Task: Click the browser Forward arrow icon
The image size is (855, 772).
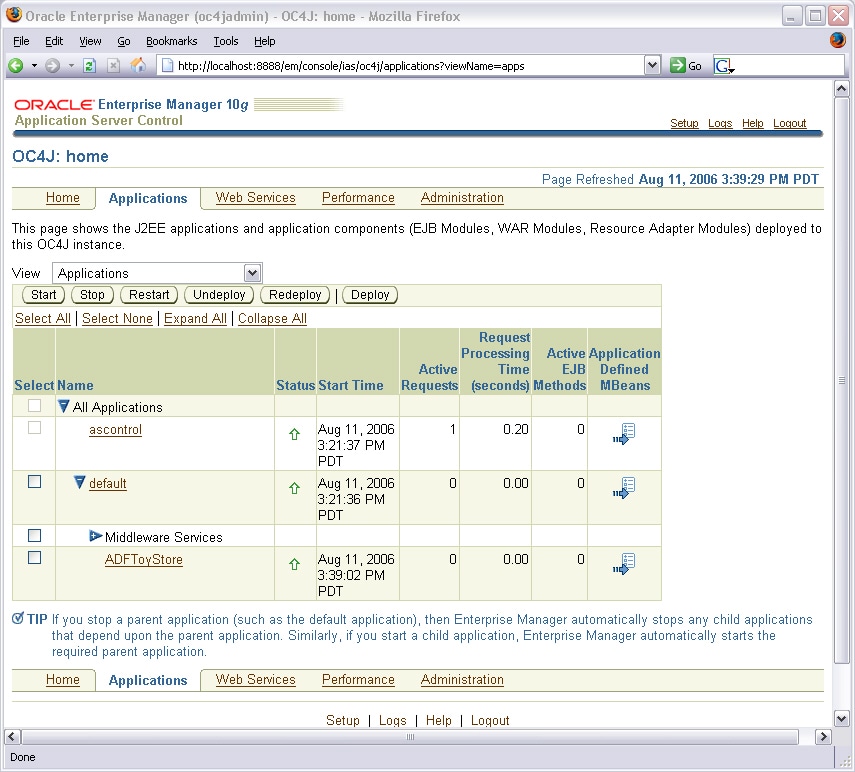Action: click(52, 66)
